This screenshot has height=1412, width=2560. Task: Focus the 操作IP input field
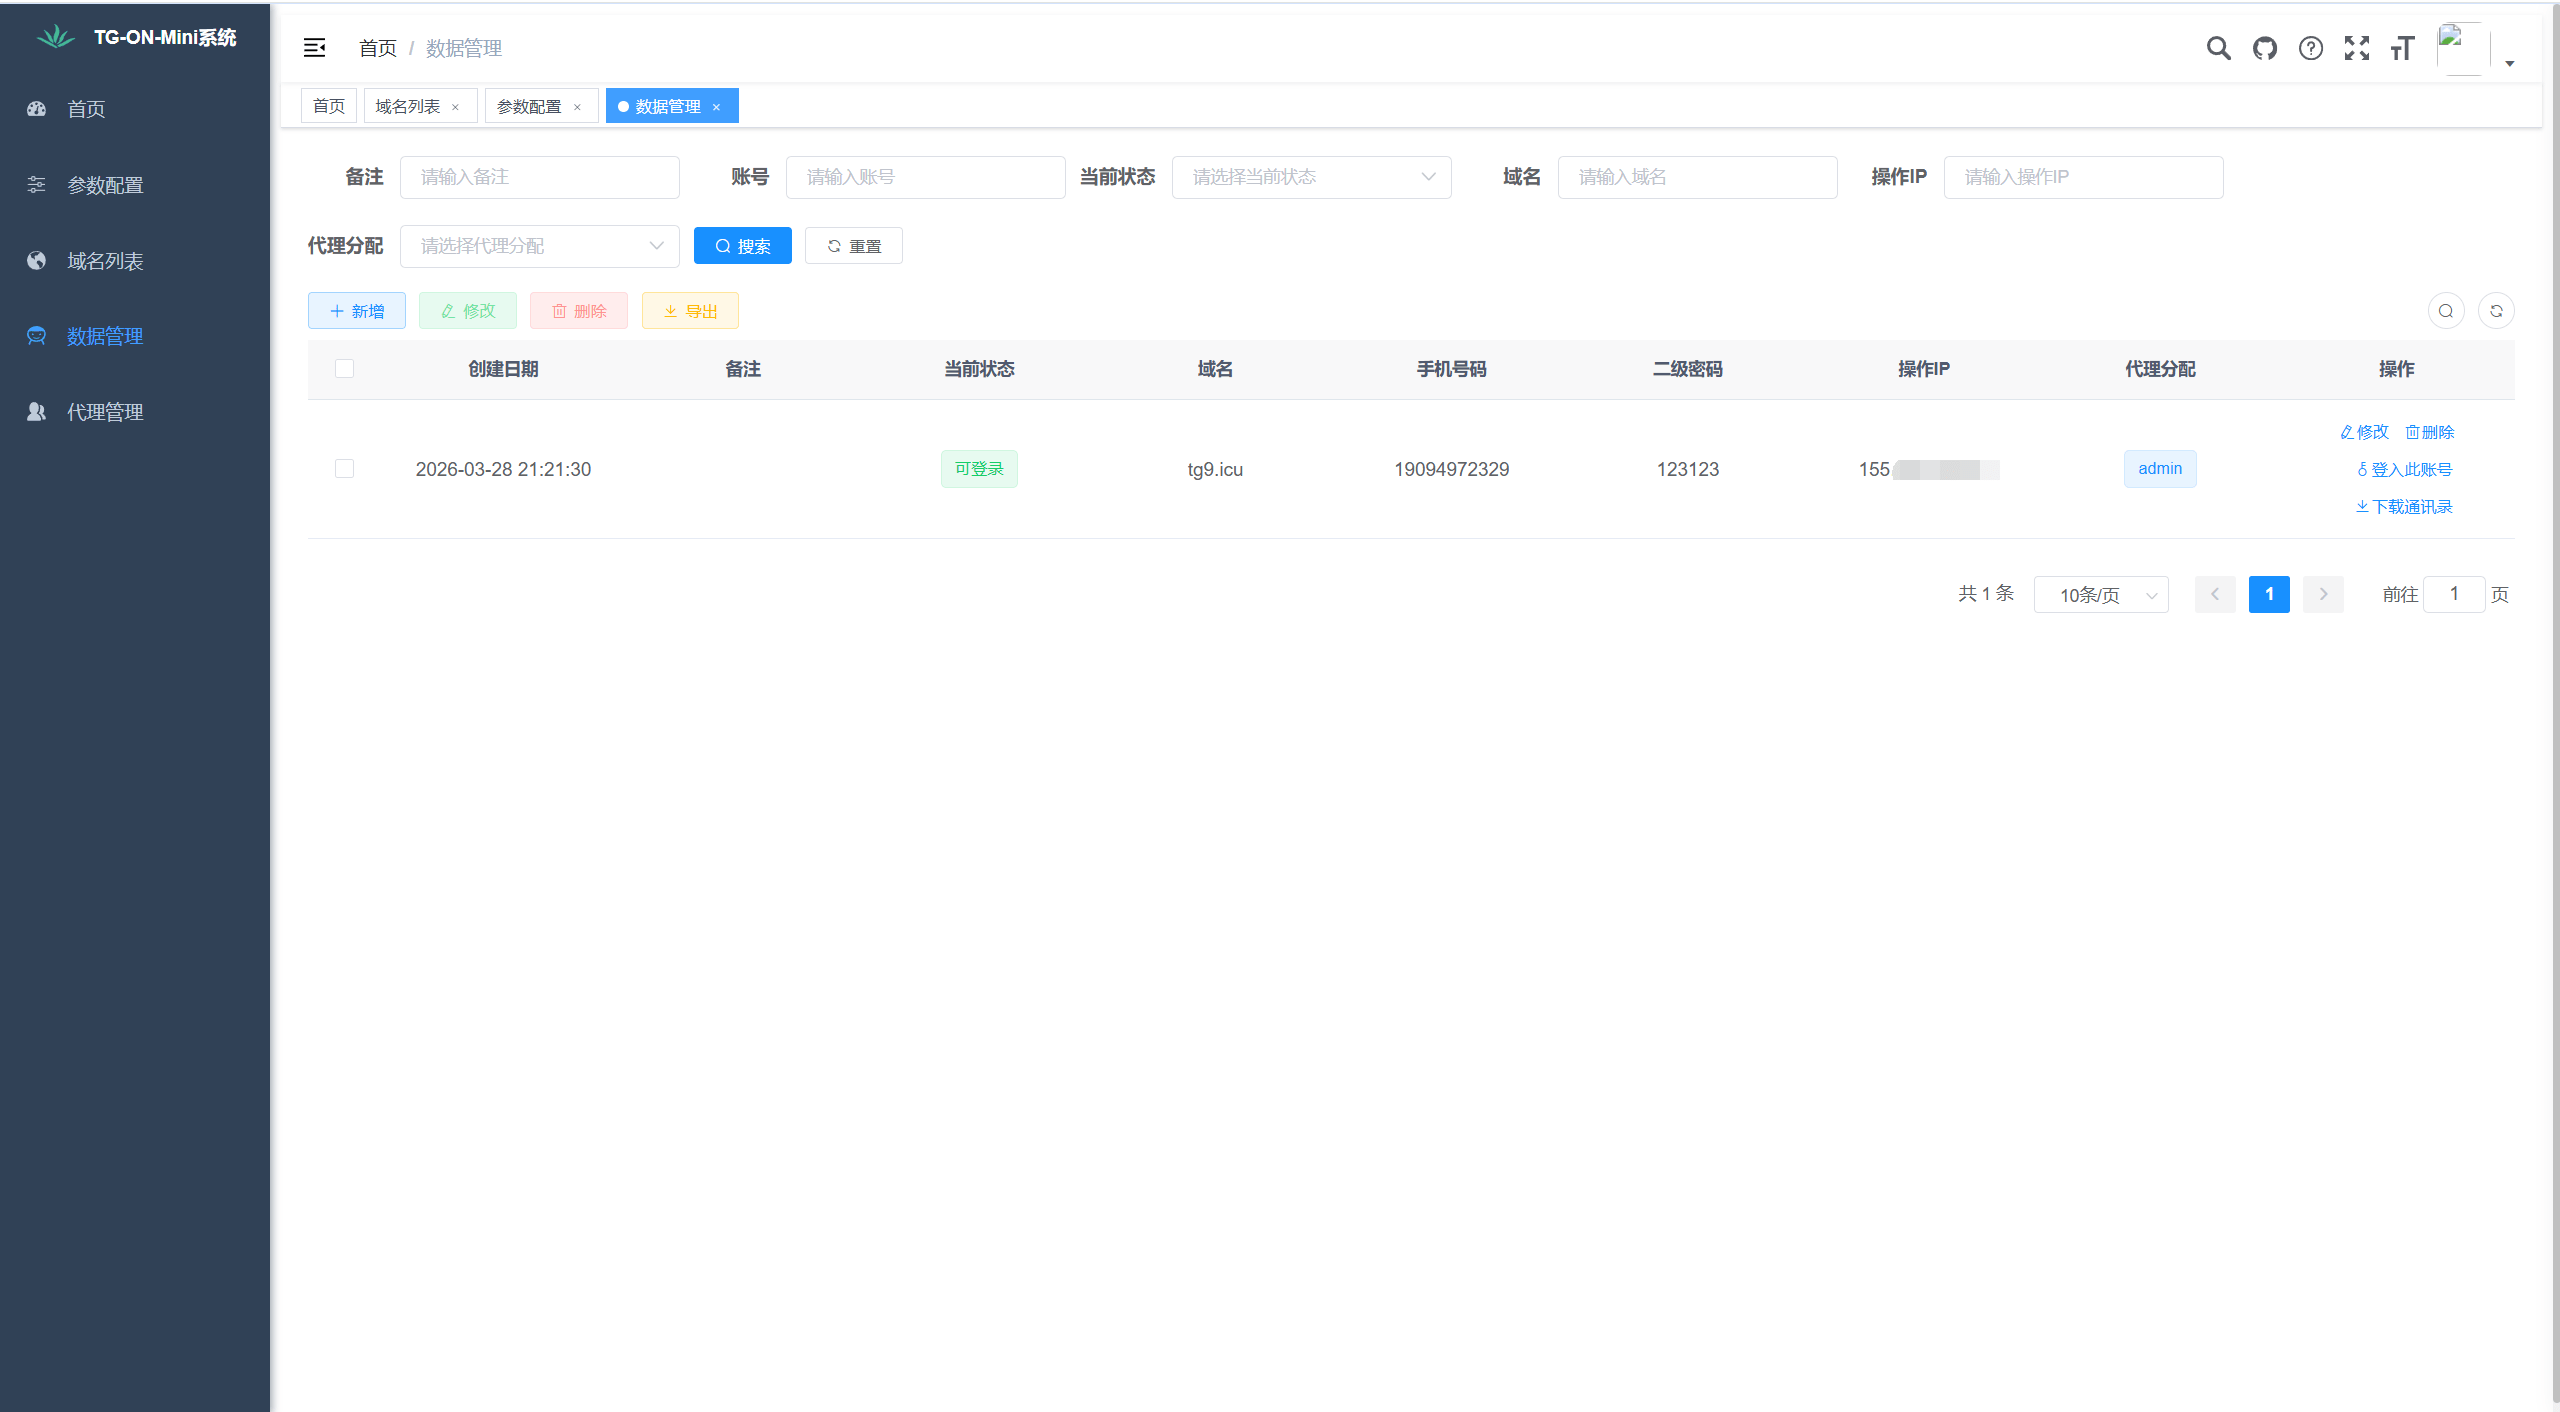[2083, 177]
